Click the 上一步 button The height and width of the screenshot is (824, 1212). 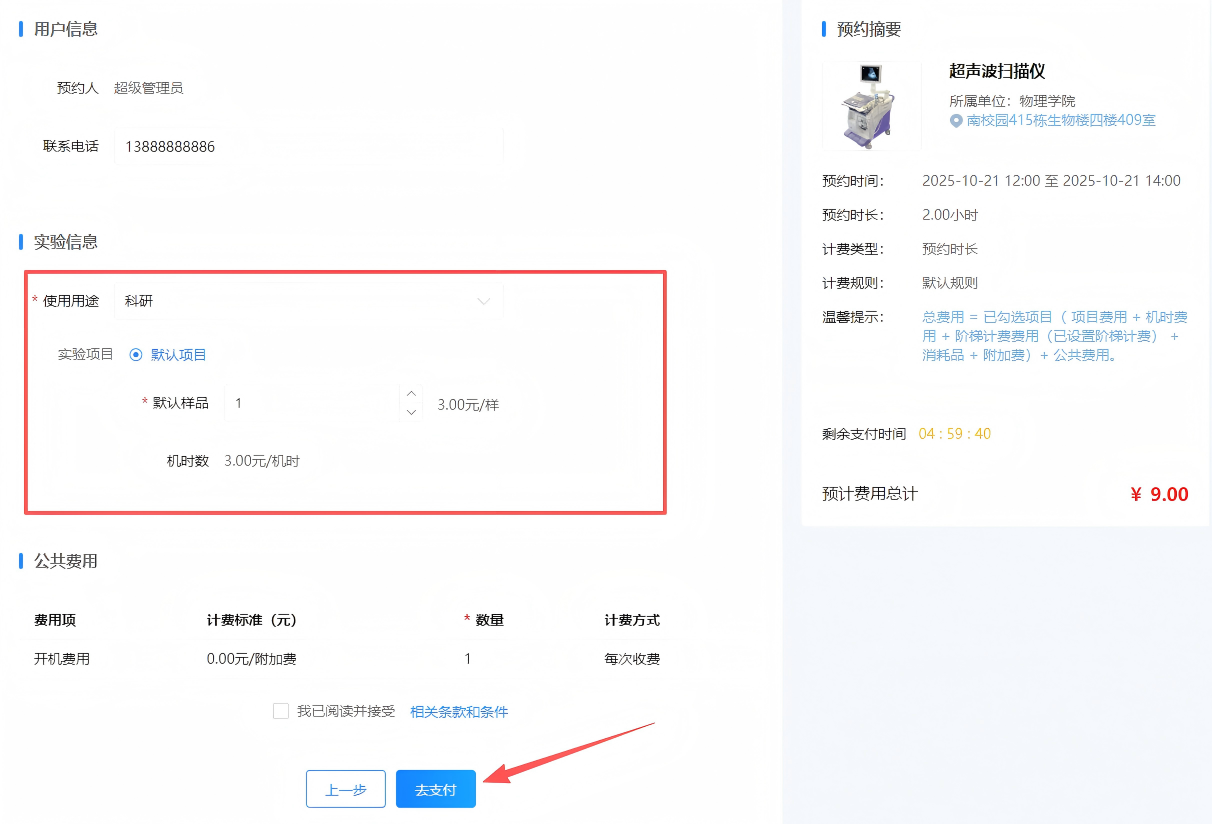point(346,789)
